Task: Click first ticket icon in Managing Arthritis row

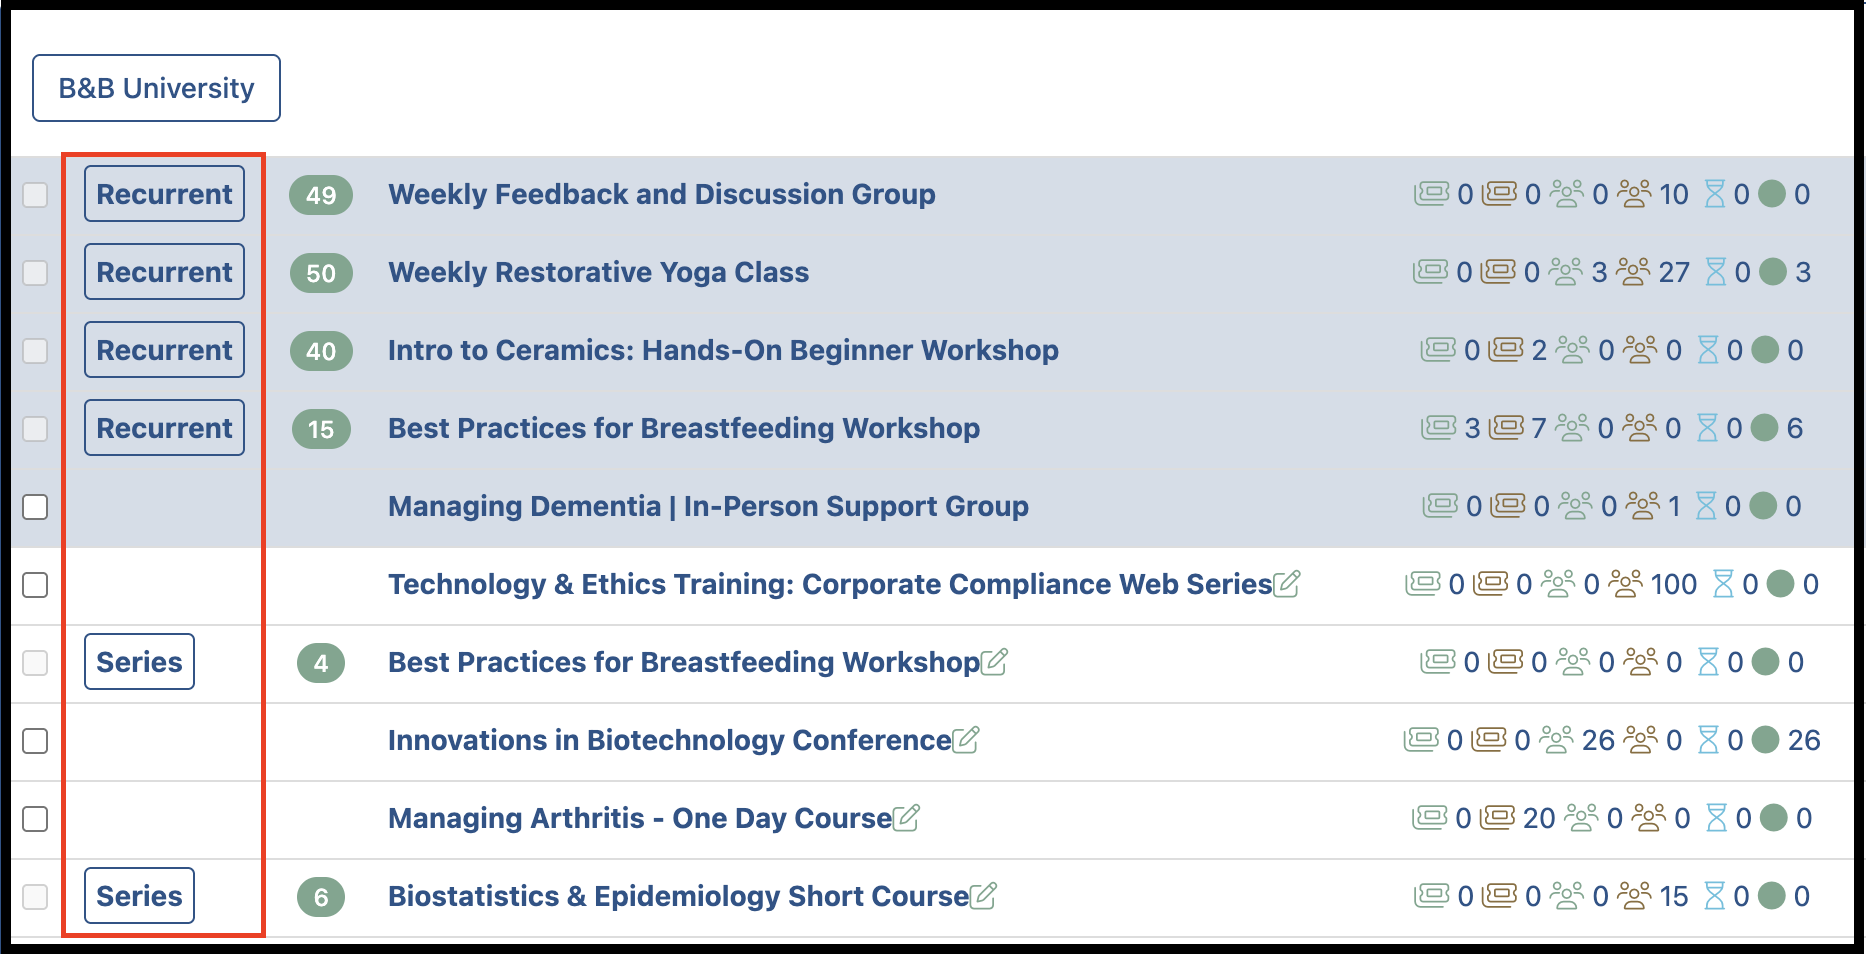Action: 1429,818
